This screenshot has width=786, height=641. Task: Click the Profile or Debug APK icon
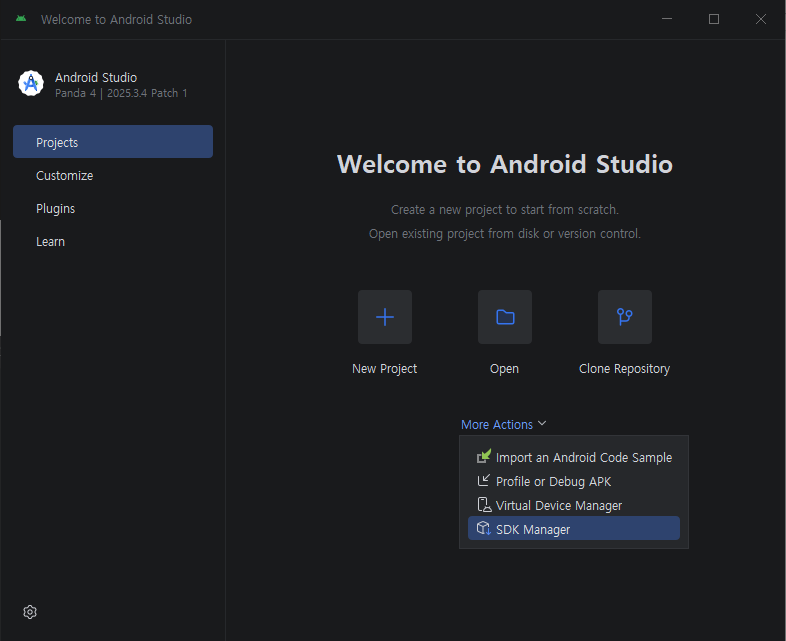[x=484, y=481]
